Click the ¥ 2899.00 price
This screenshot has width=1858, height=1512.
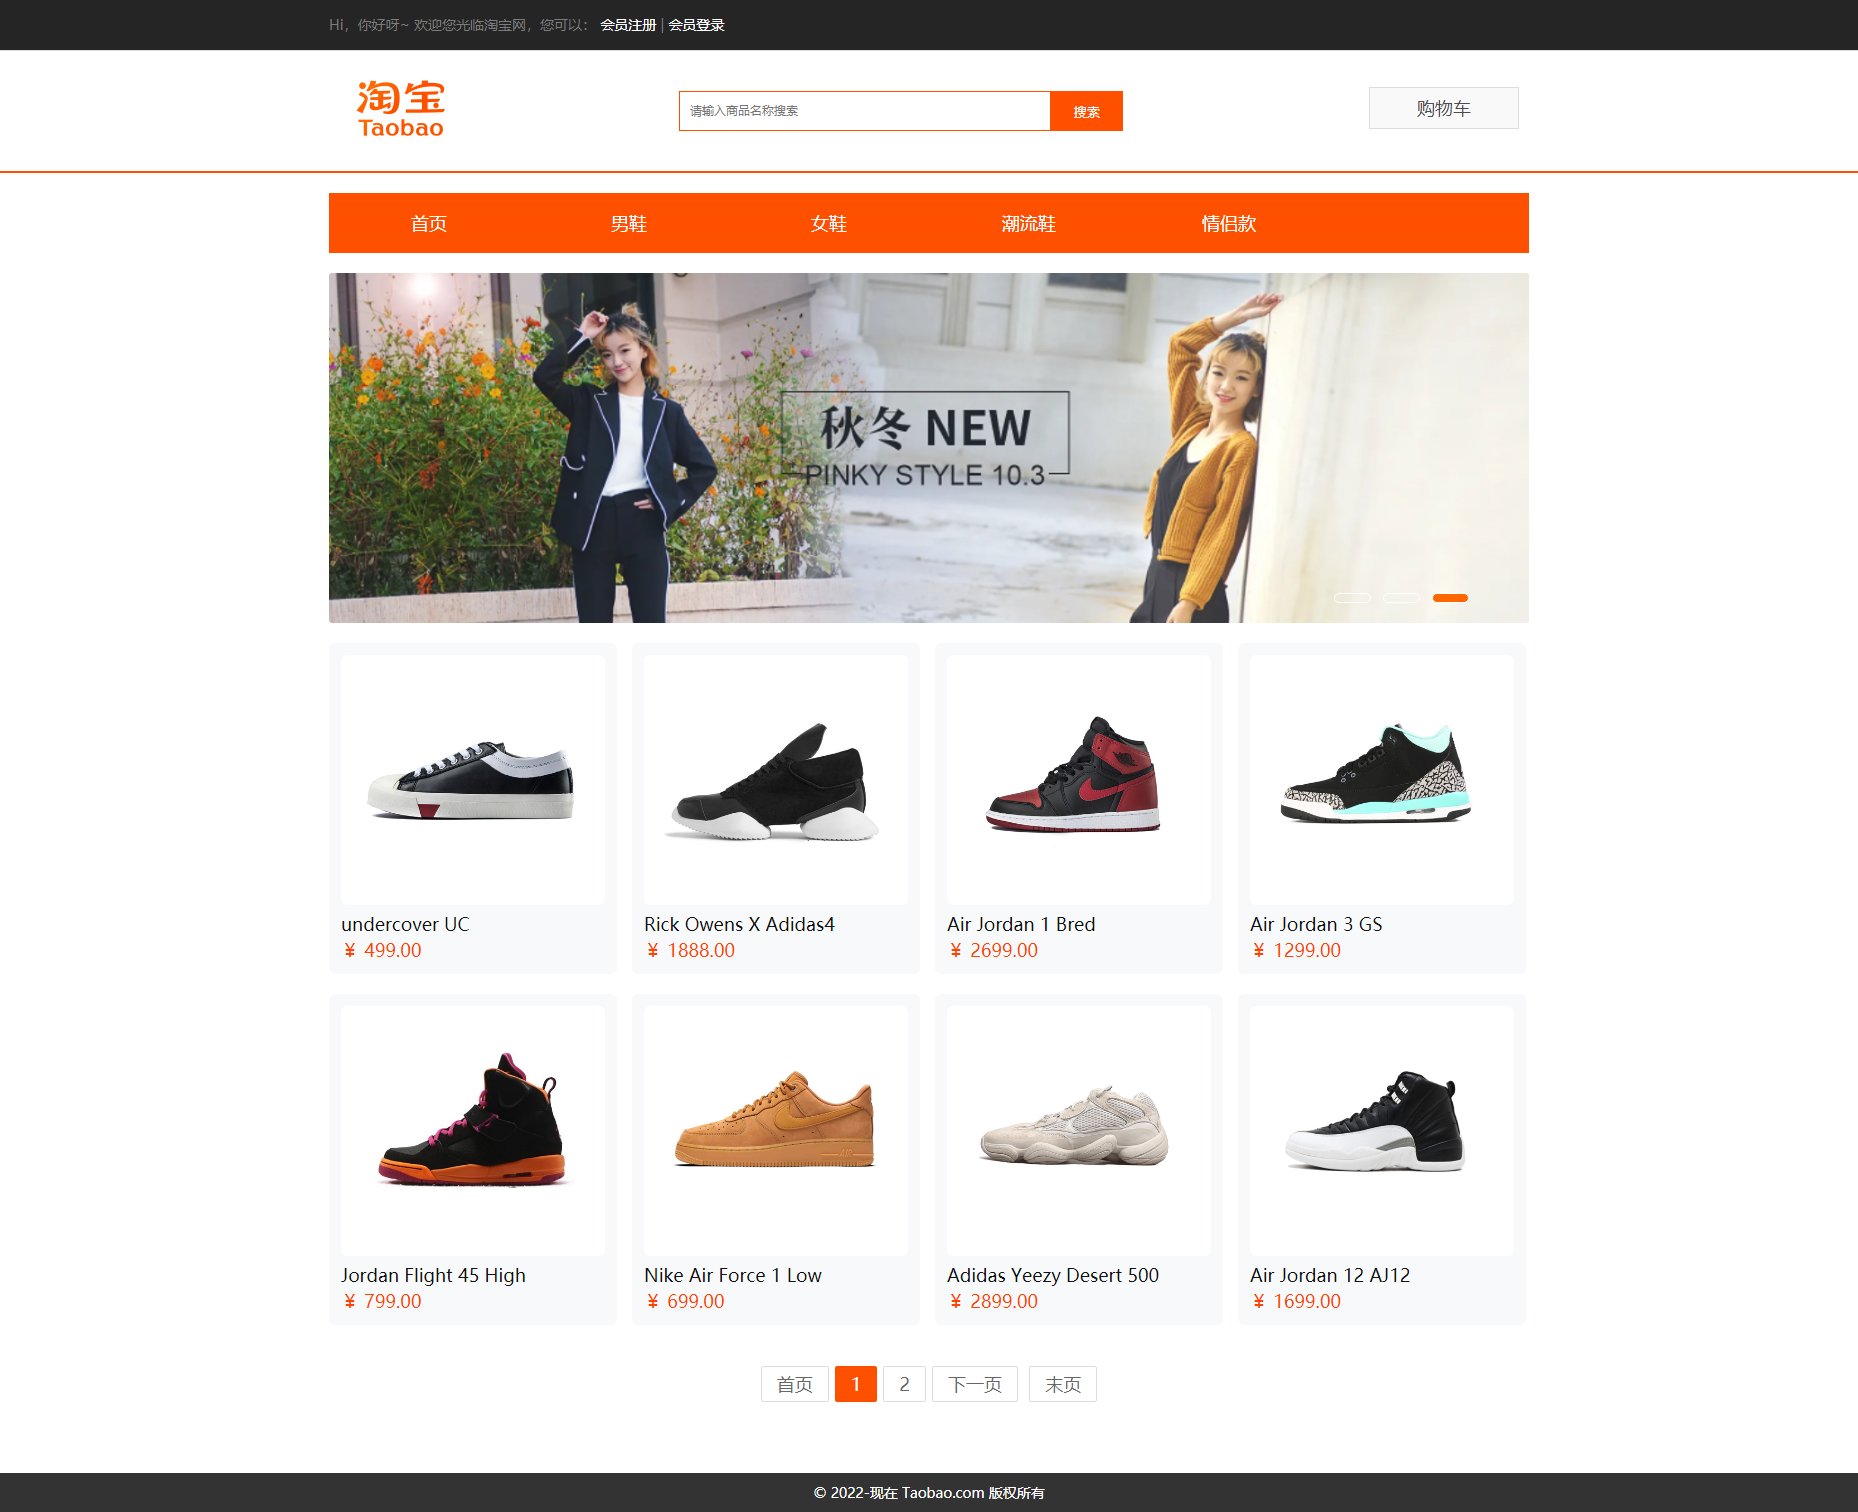[x=993, y=1301]
